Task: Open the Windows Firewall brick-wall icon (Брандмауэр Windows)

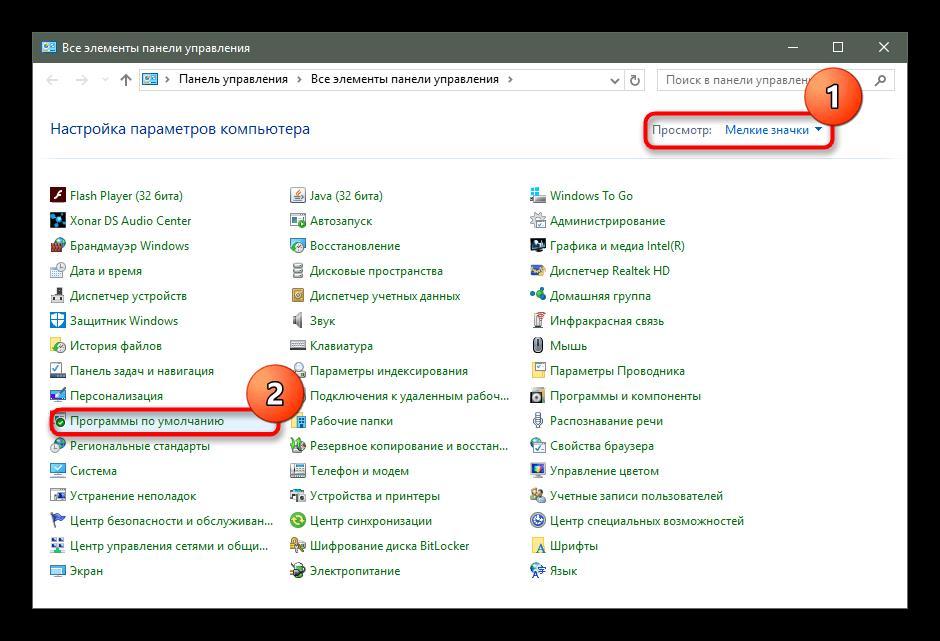Action: pyautogui.click(x=58, y=246)
